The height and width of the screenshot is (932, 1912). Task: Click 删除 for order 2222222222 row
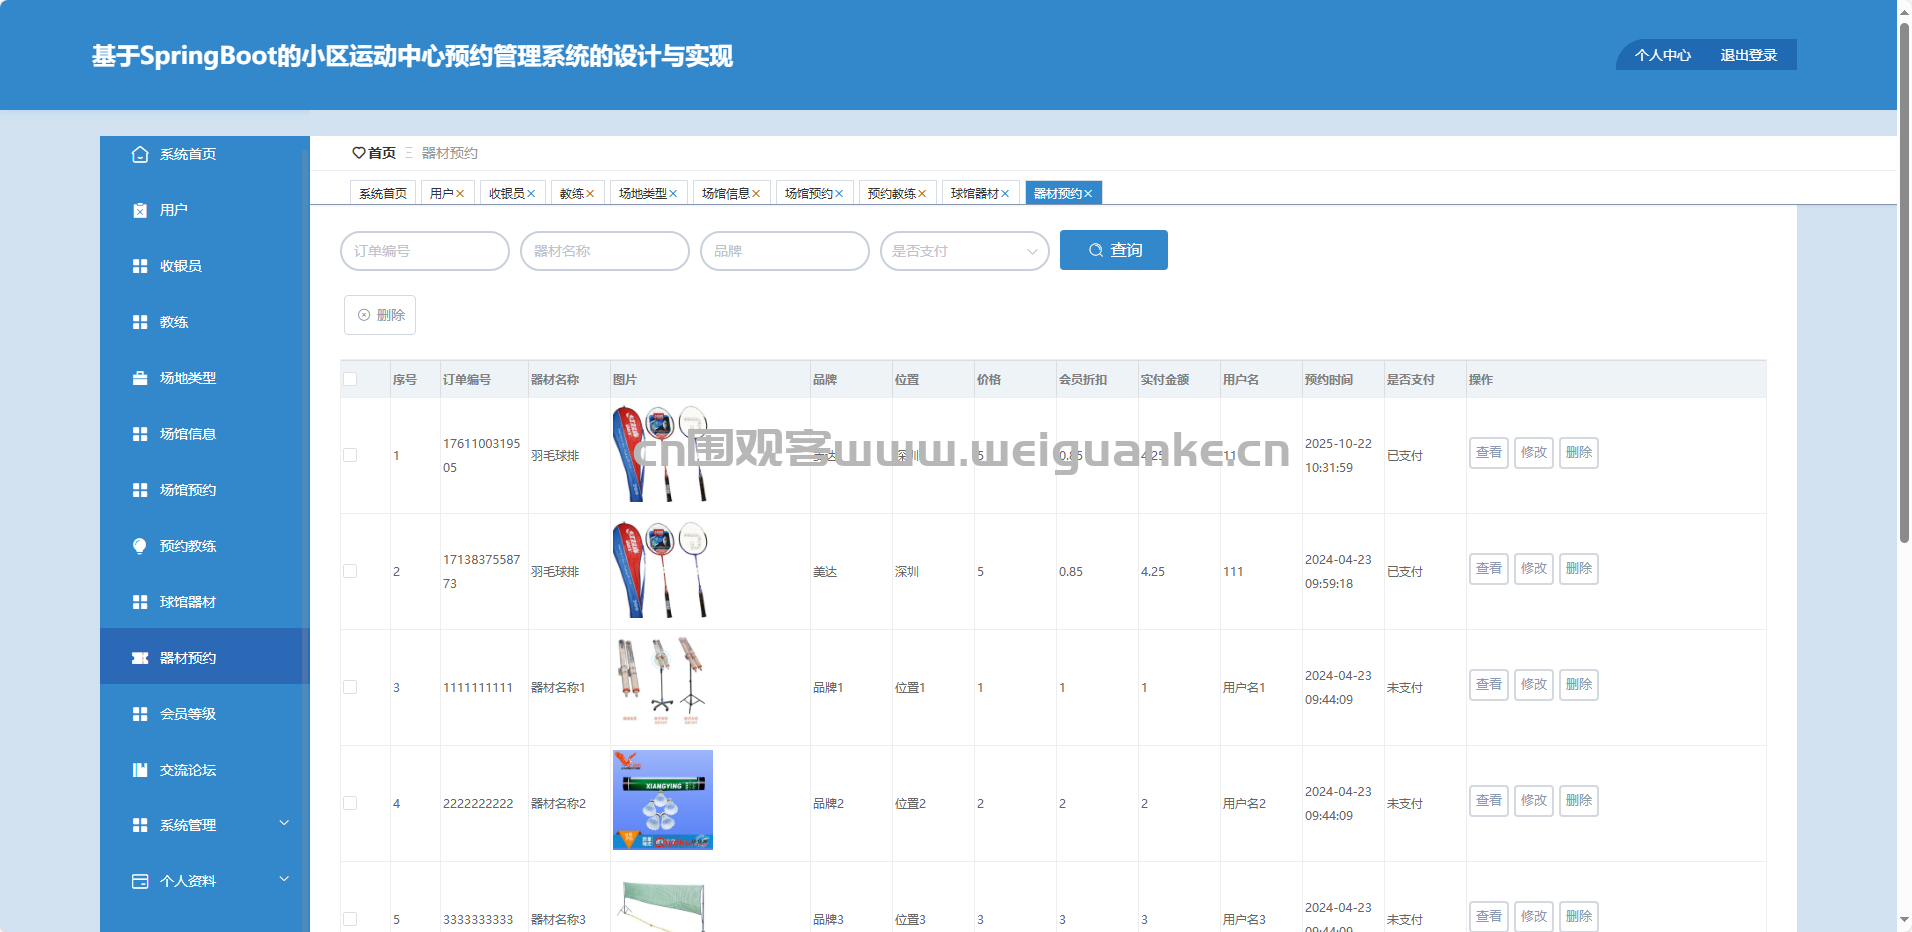(1579, 801)
